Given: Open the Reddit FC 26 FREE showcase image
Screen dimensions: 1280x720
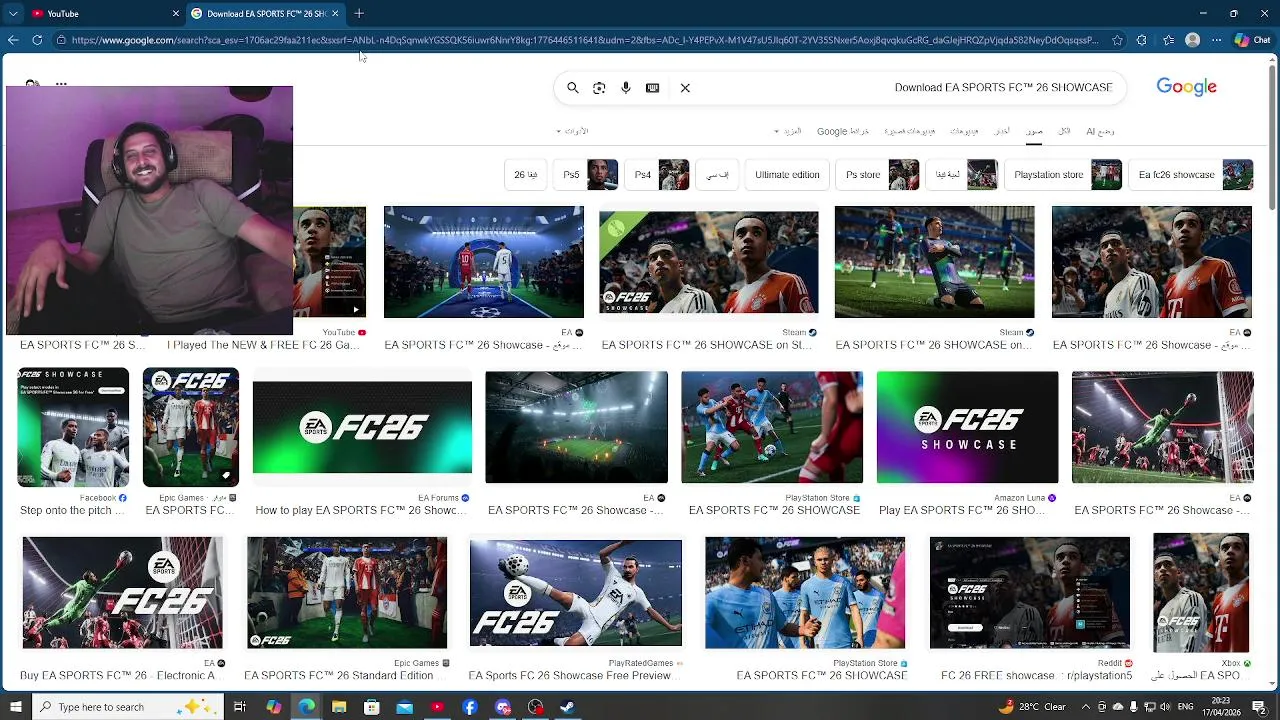Looking at the screenshot, I should click(1030, 593).
